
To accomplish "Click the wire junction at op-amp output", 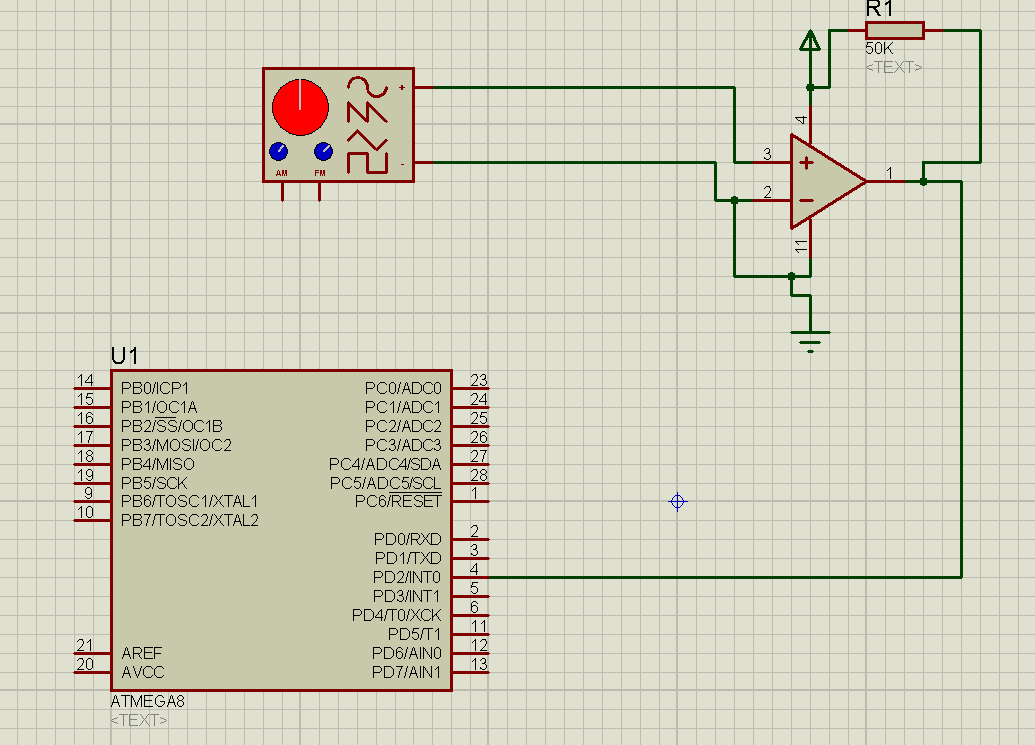I will (x=923, y=181).
